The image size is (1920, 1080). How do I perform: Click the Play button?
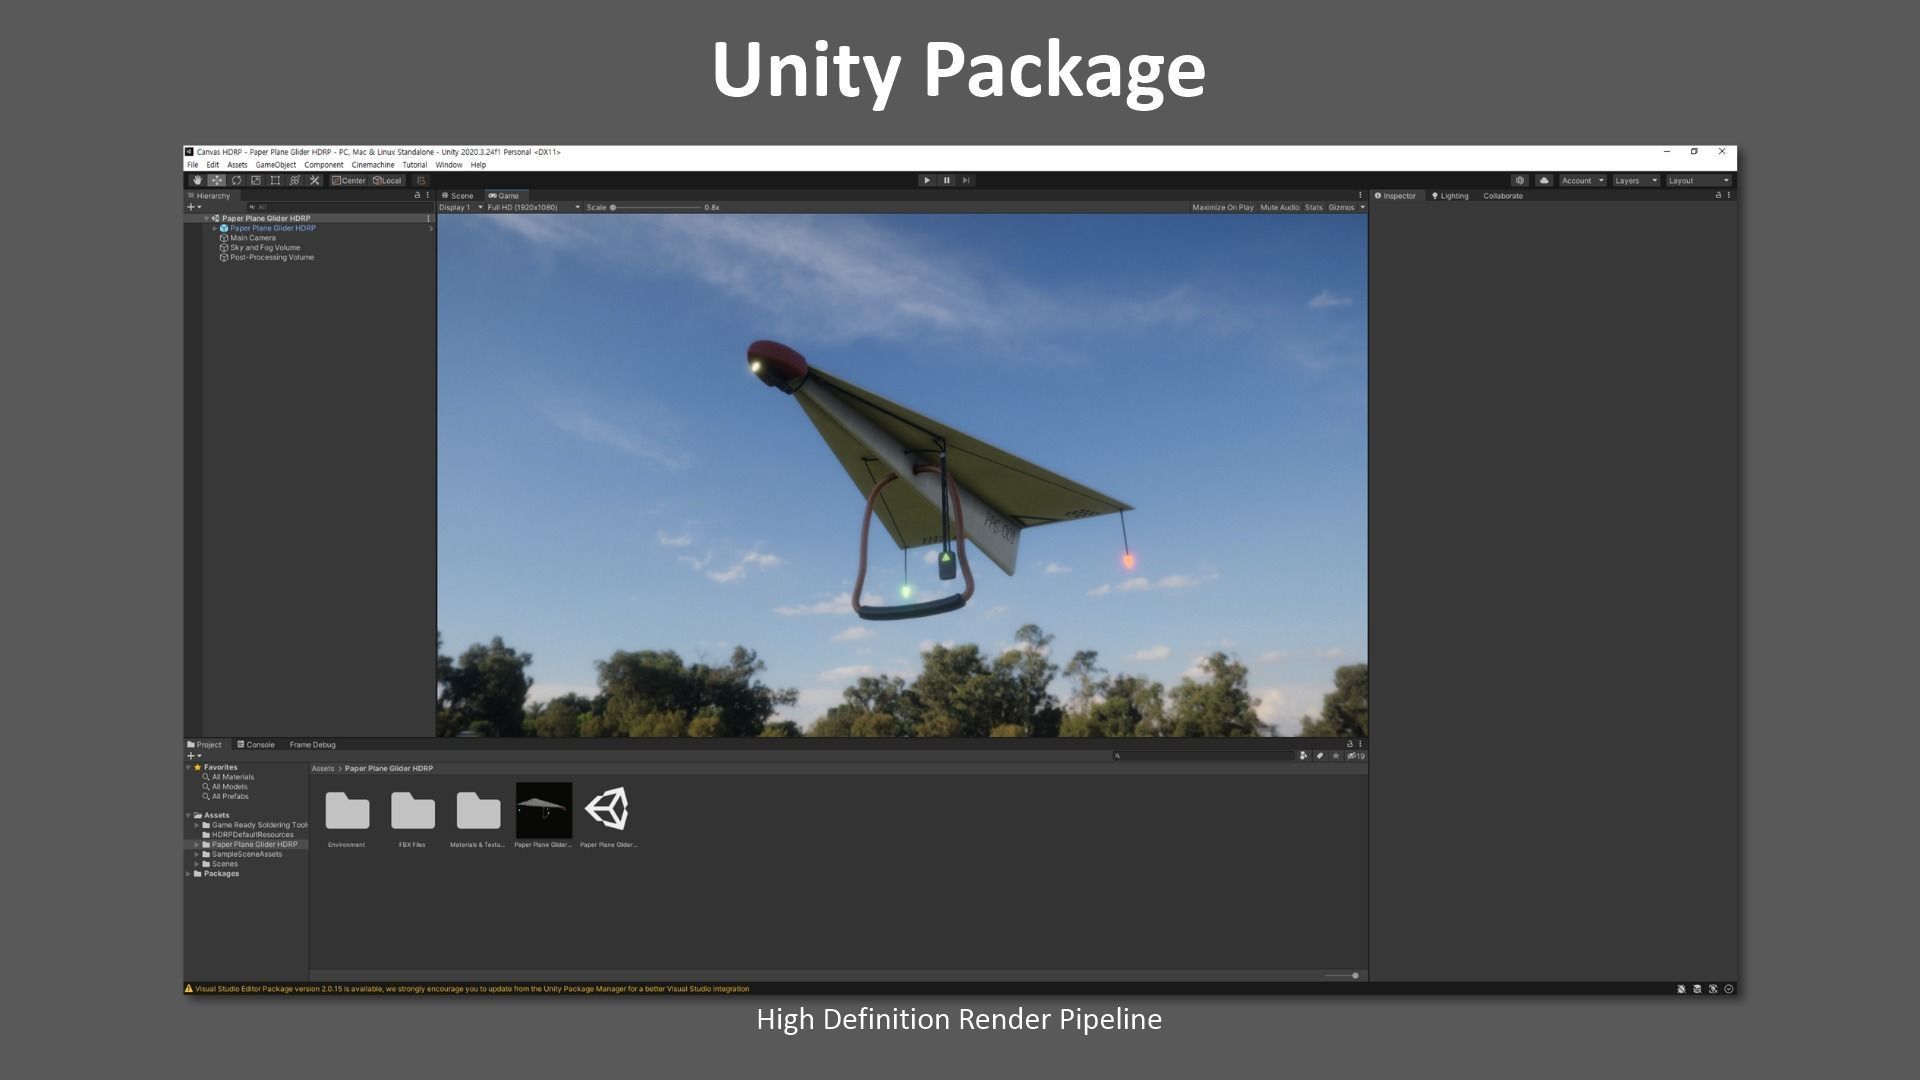coord(927,181)
